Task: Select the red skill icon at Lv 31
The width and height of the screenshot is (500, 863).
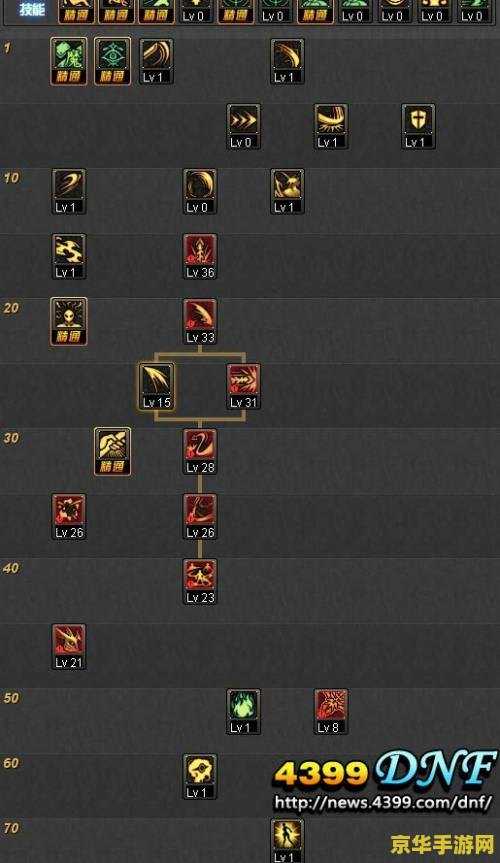Action: pos(243,386)
